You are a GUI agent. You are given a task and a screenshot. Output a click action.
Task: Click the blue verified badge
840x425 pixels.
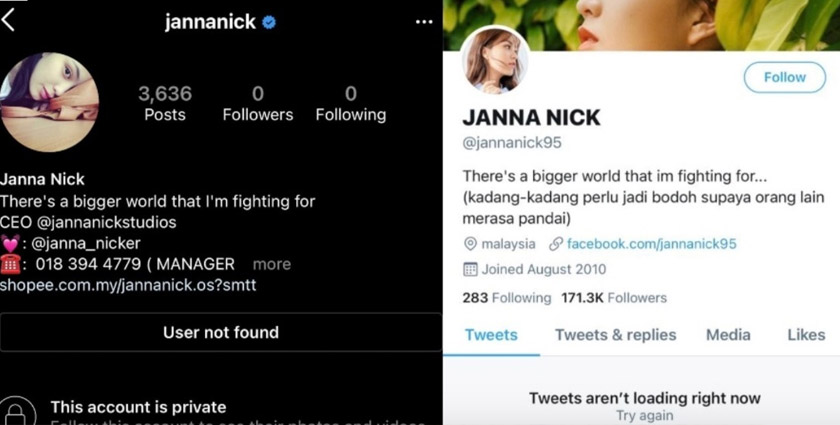tap(269, 22)
